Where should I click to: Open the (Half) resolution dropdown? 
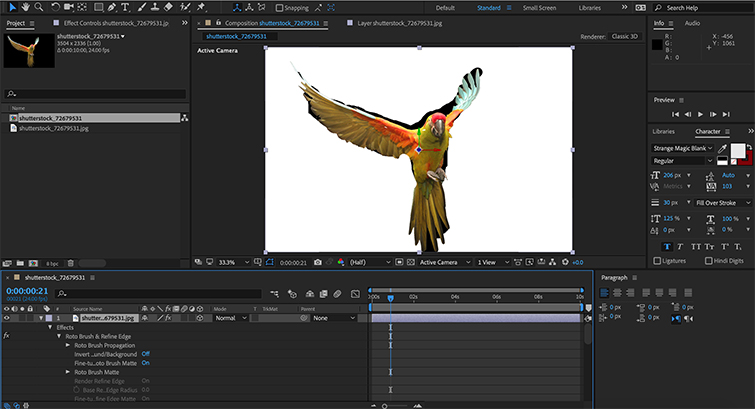369,262
